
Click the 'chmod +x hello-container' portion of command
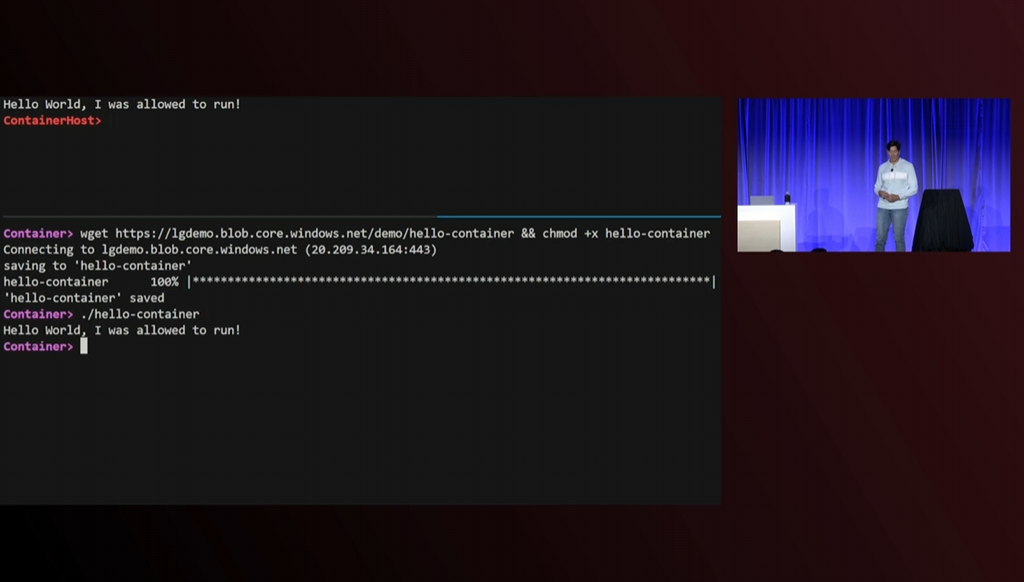coord(626,233)
